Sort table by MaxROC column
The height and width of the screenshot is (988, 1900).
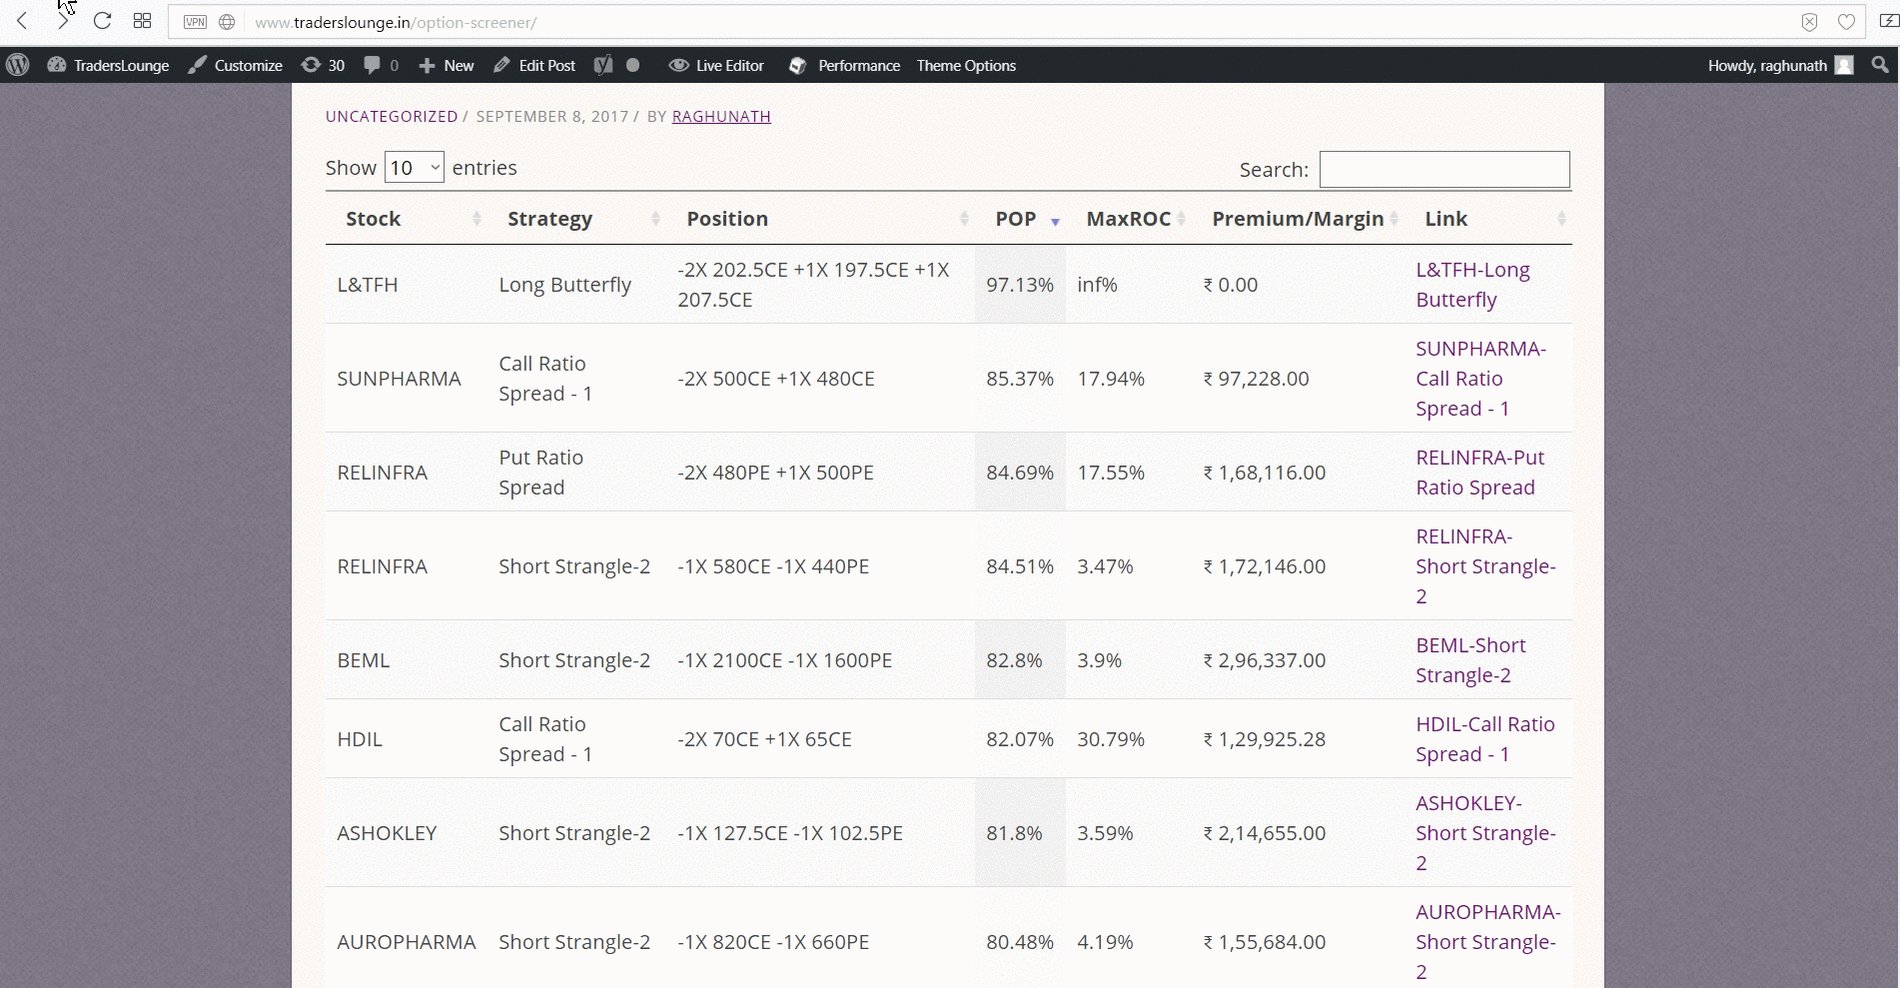coord(1128,218)
